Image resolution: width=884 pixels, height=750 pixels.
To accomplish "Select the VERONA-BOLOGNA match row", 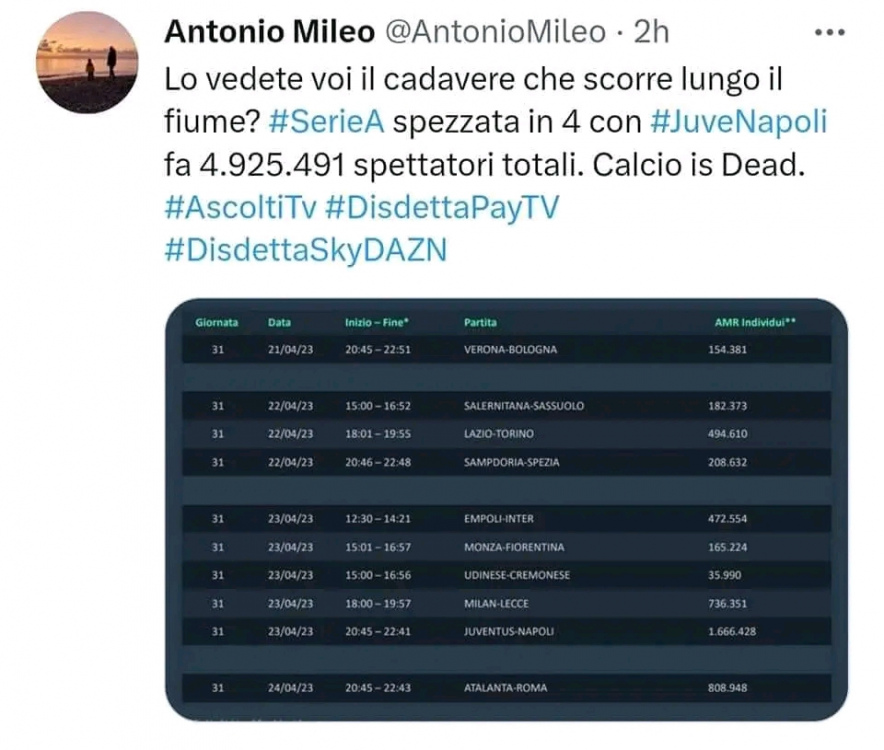I will click(x=508, y=350).
